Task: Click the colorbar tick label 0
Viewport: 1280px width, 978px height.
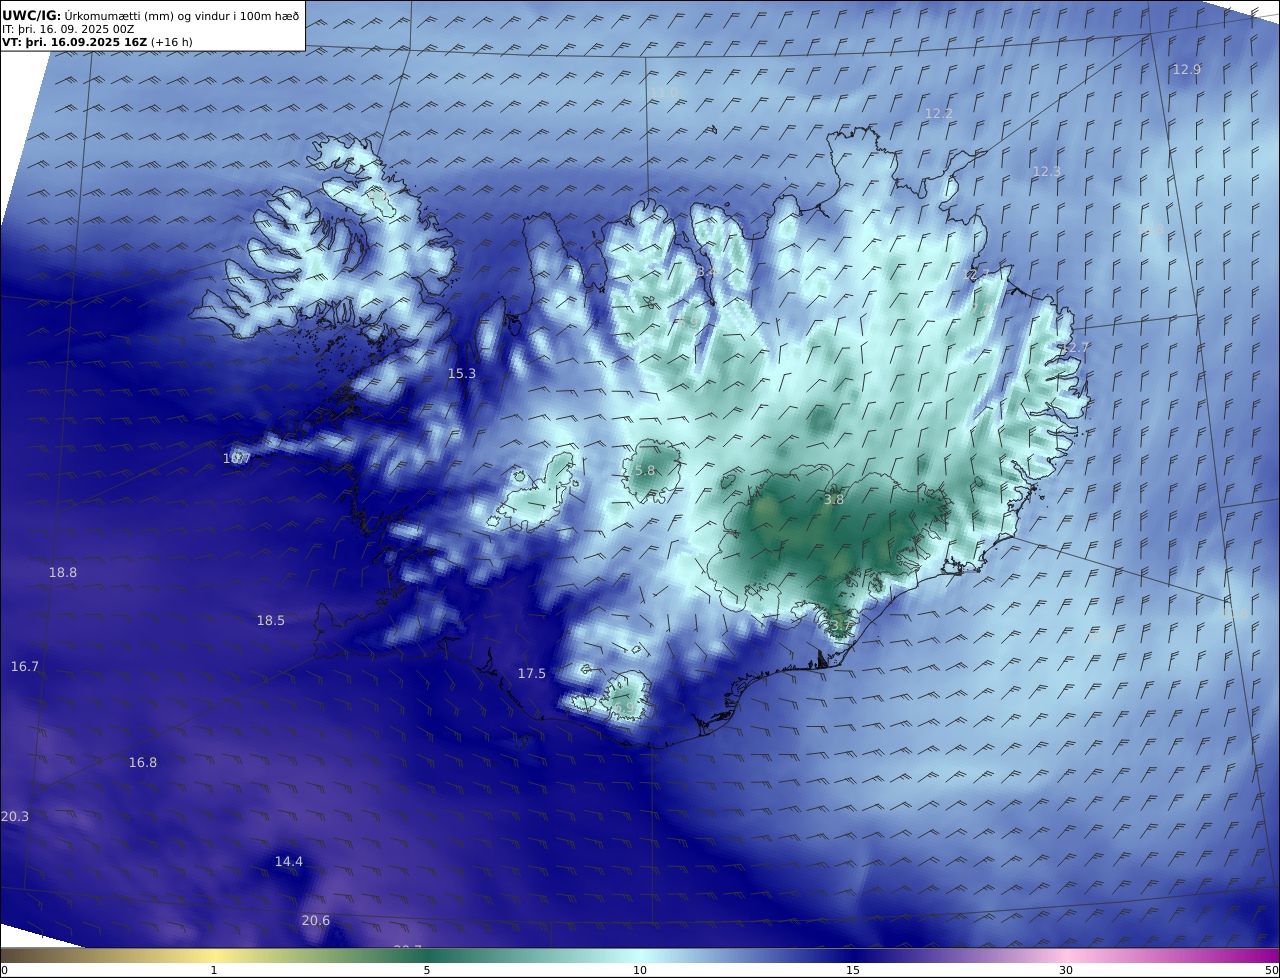Action: coord(4,970)
